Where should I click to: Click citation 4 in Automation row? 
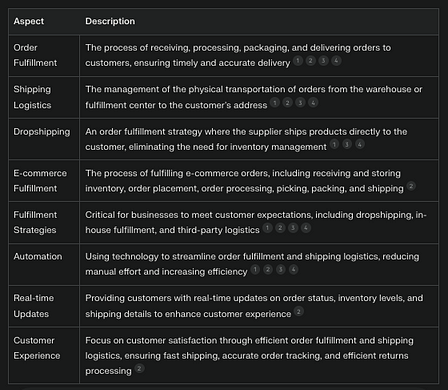(x=294, y=270)
